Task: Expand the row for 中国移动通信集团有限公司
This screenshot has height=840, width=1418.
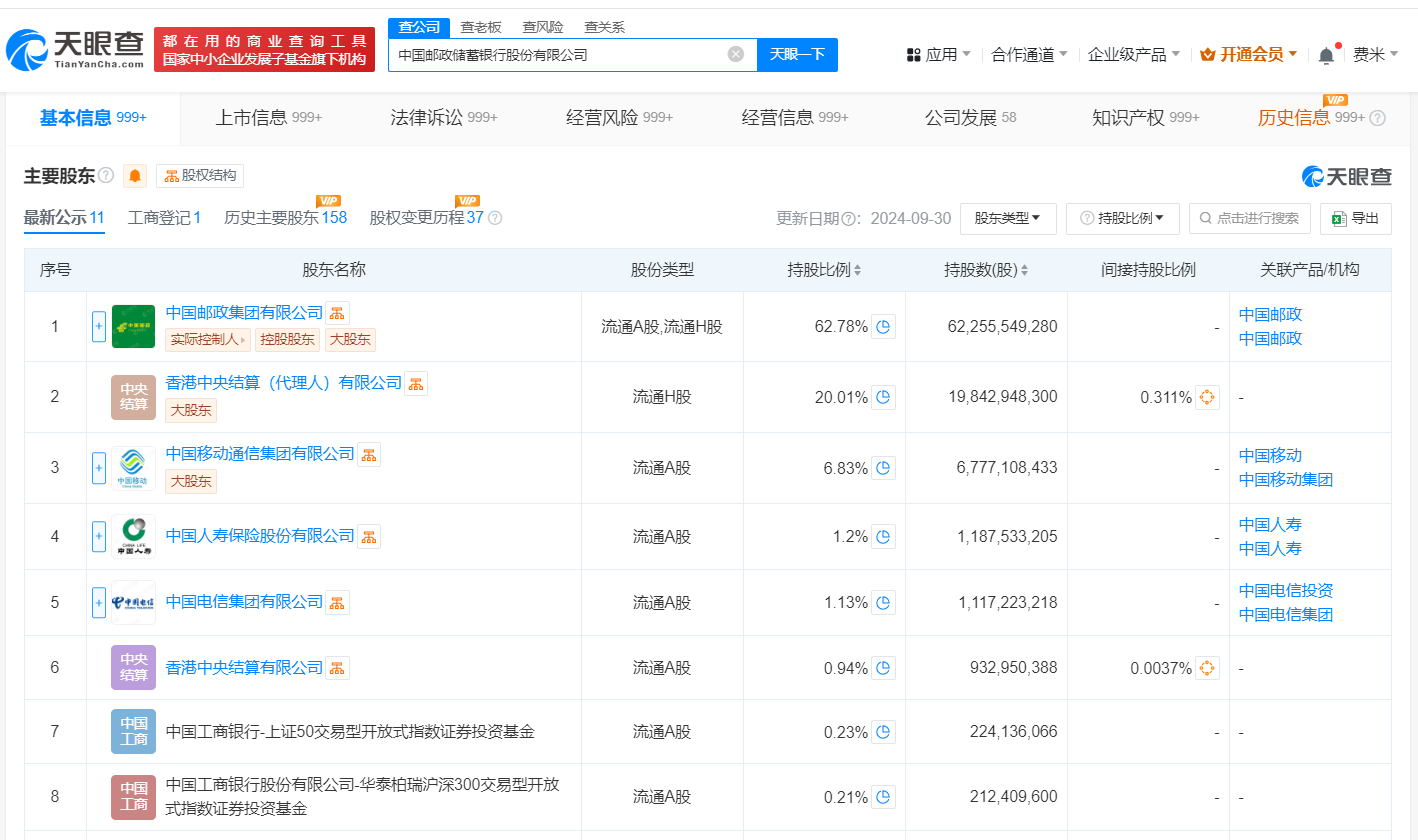Action: 99,467
